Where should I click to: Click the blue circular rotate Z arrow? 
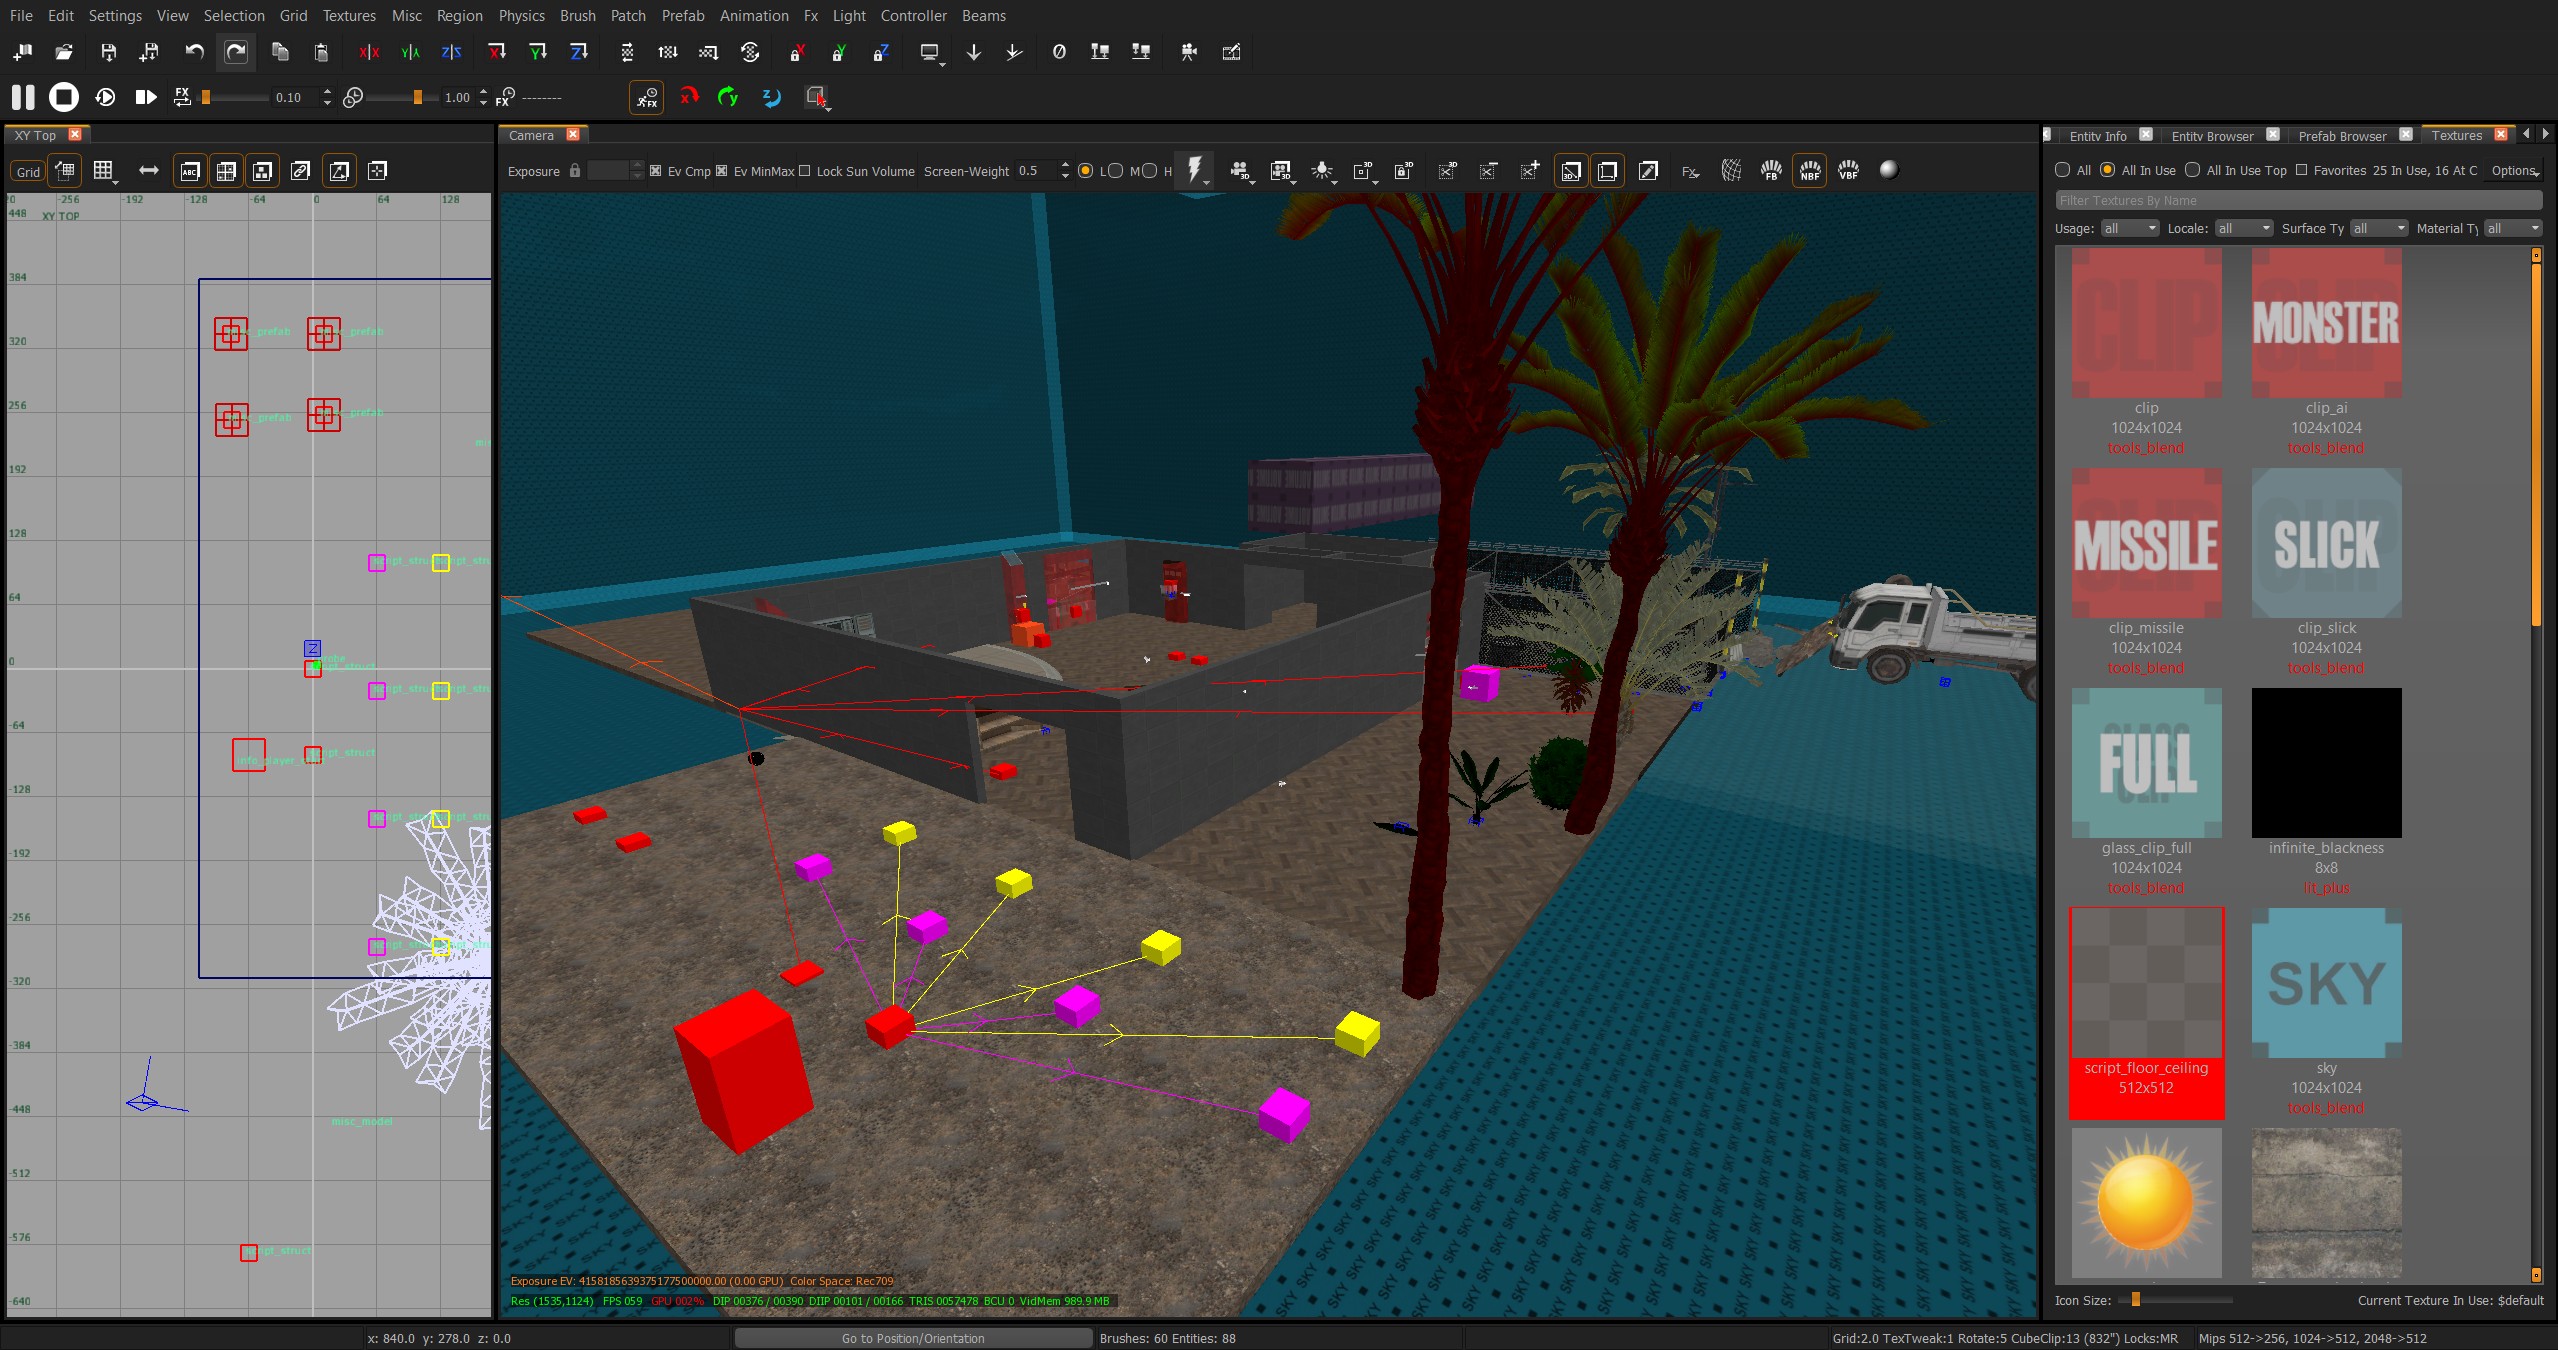click(x=771, y=97)
